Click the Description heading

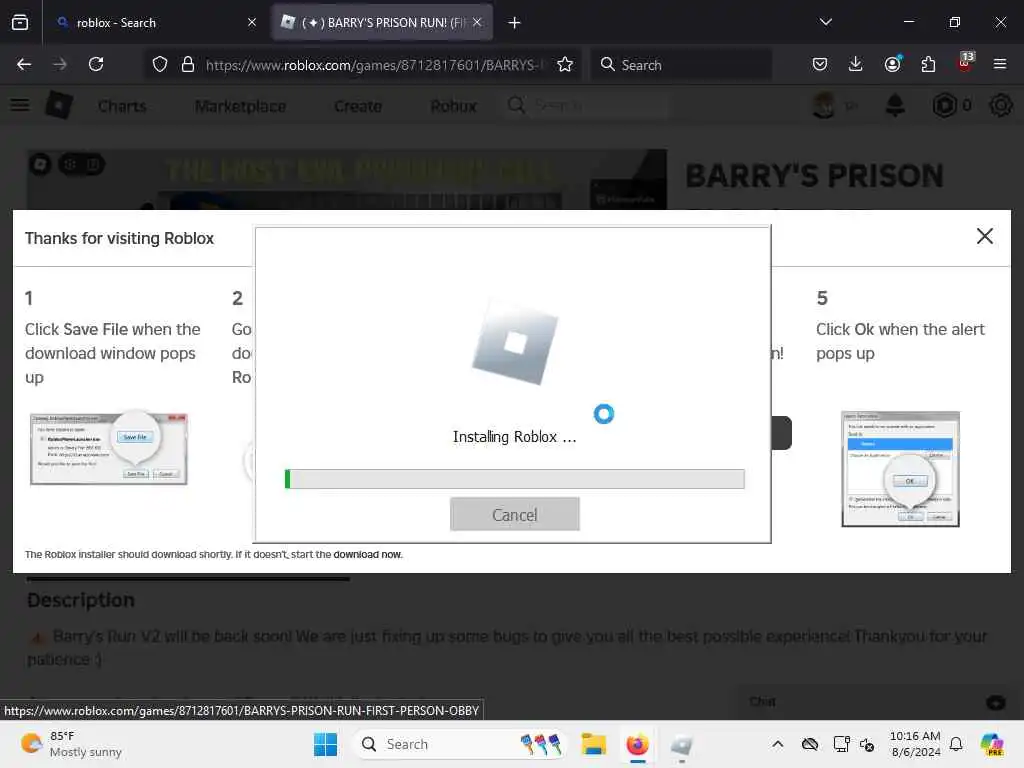pos(81,600)
